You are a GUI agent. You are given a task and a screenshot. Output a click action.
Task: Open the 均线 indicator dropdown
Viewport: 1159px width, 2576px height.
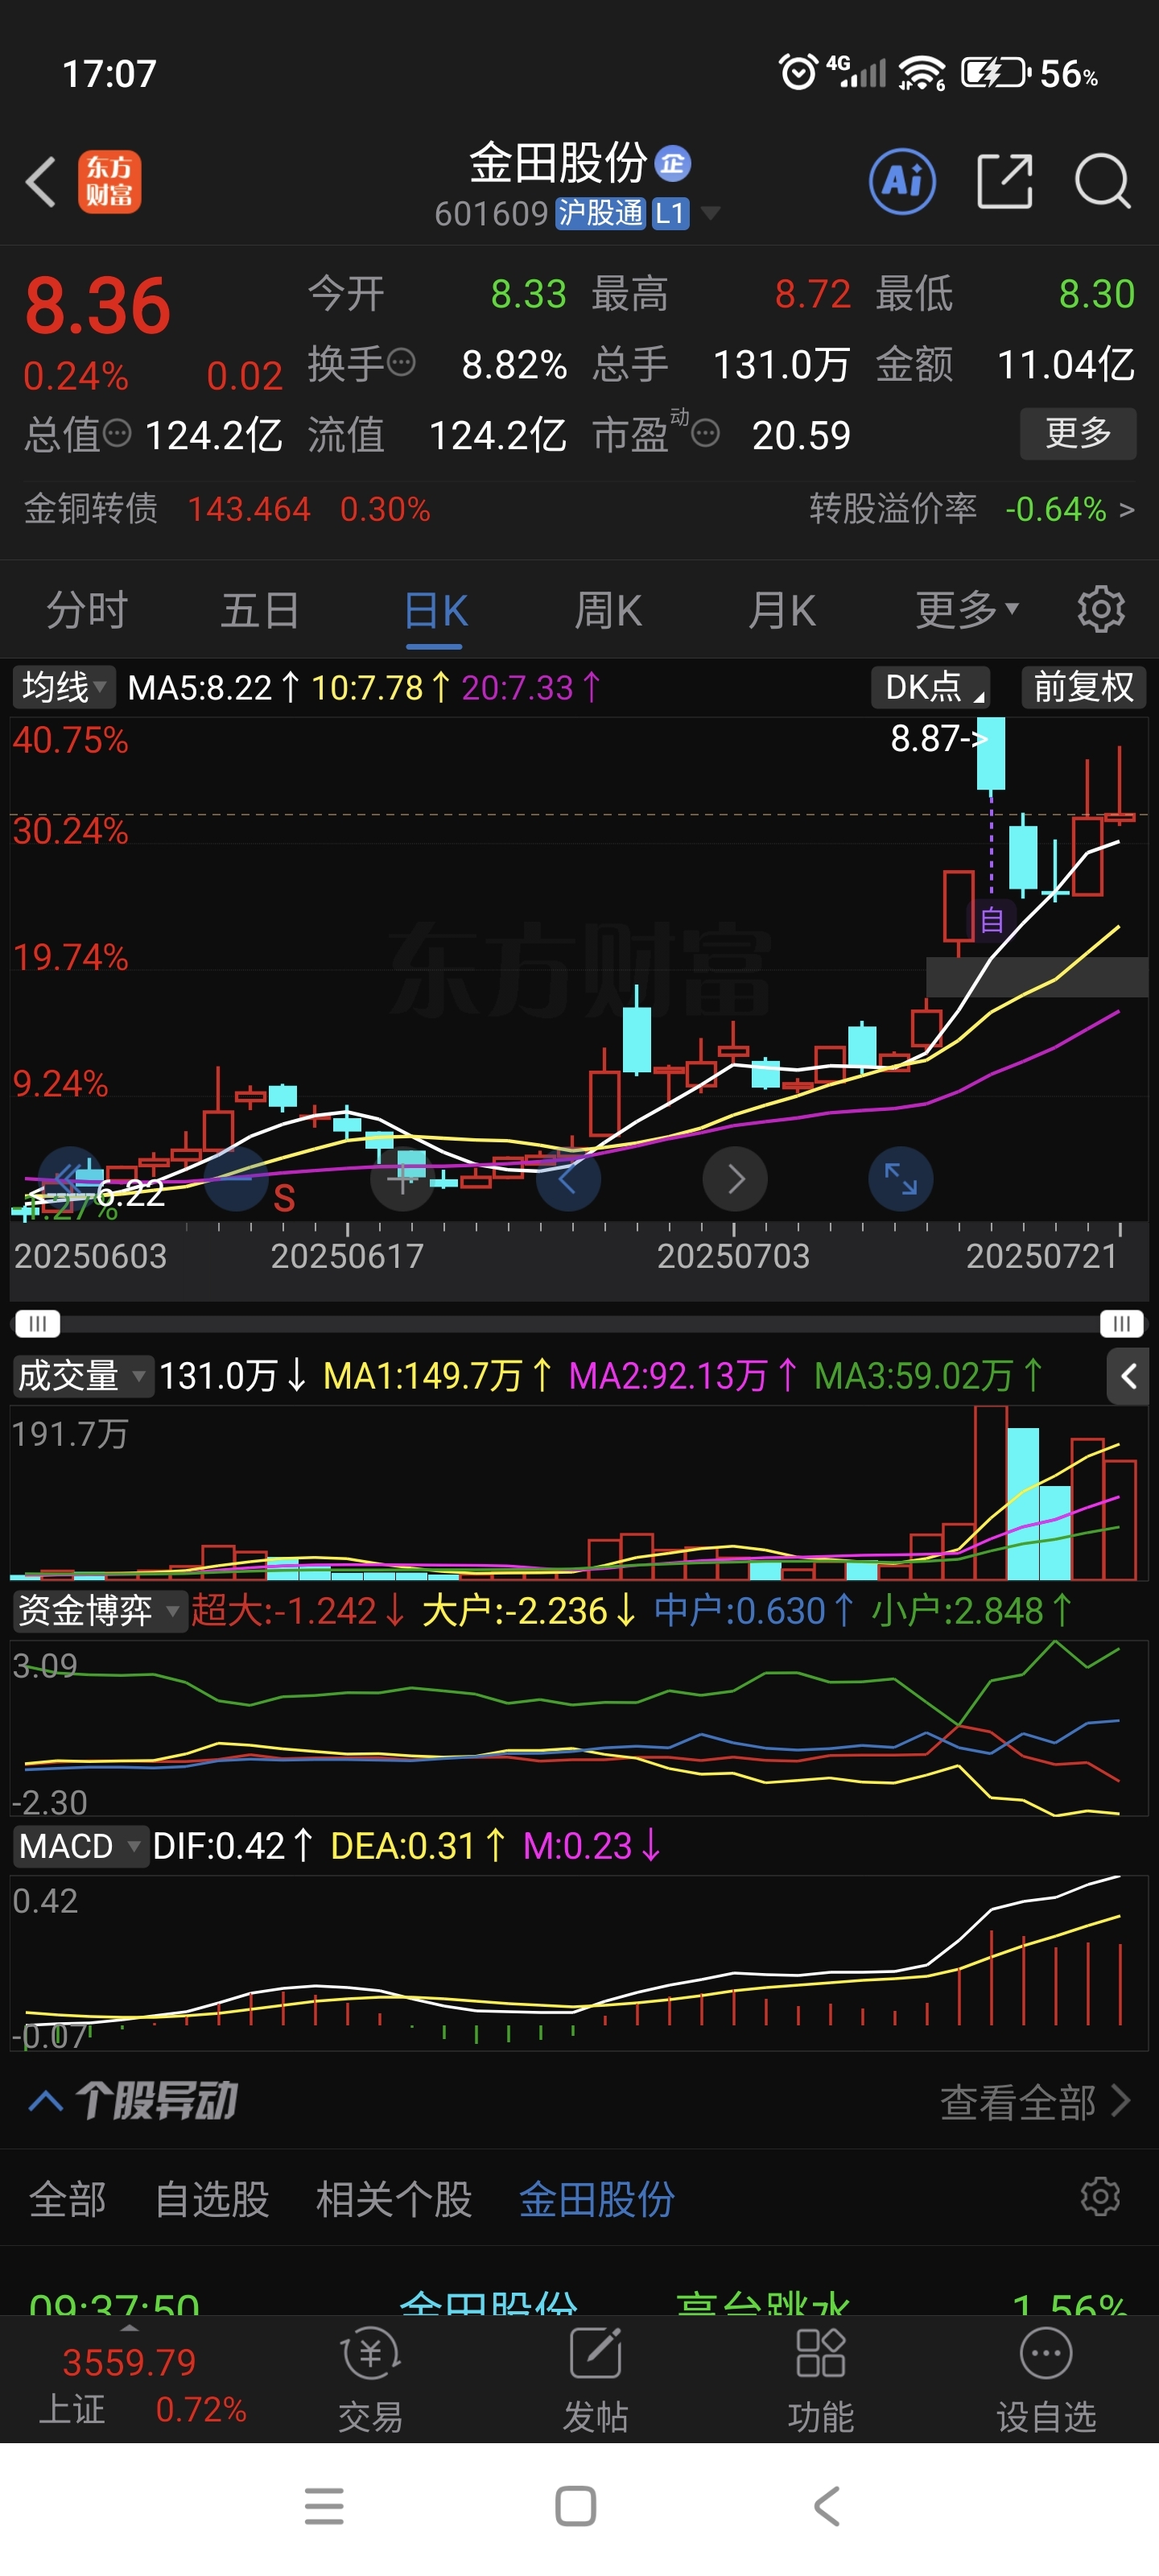[64, 687]
